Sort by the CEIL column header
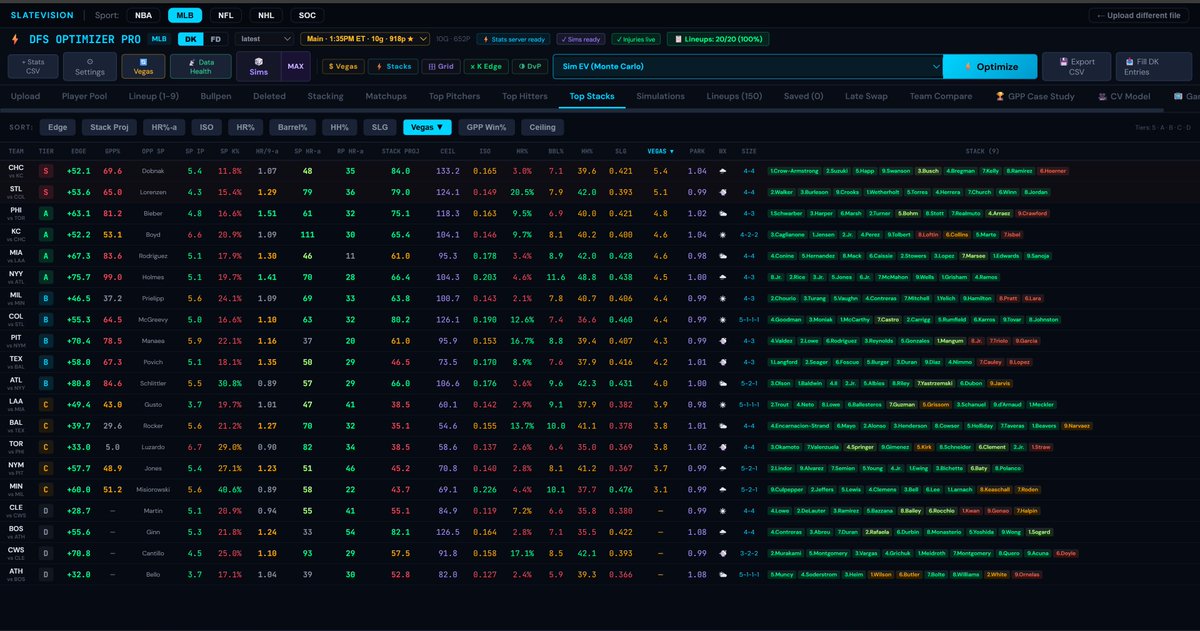This screenshot has width=1200, height=631. pyautogui.click(x=448, y=151)
